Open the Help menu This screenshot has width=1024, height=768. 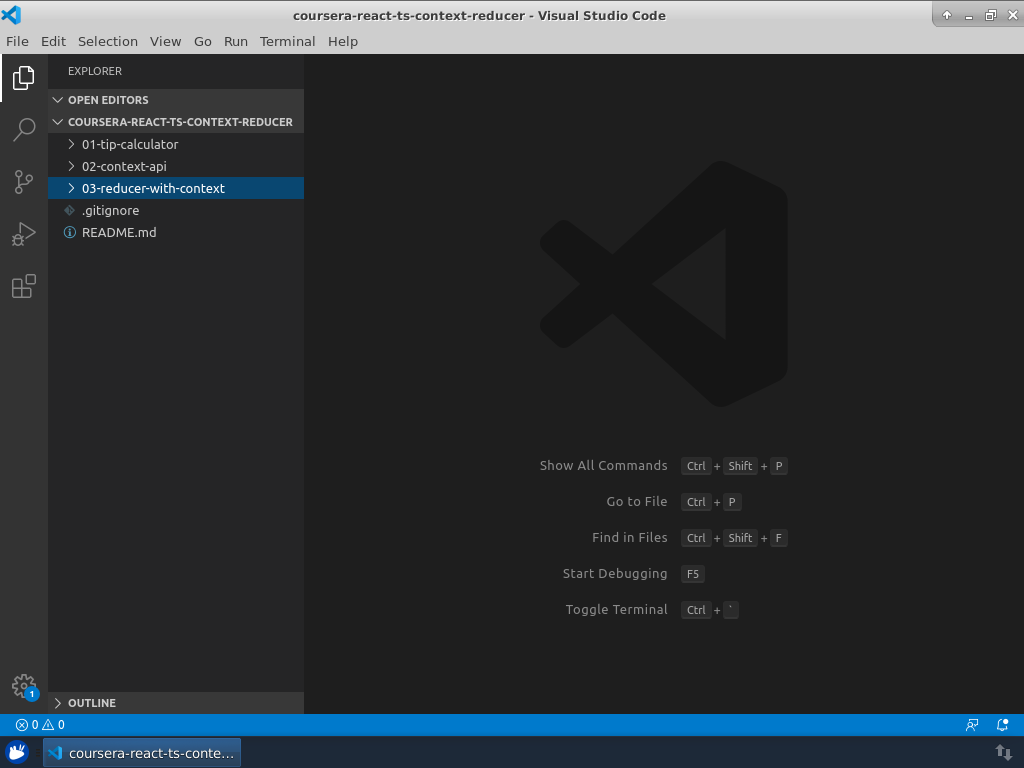[343, 41]
